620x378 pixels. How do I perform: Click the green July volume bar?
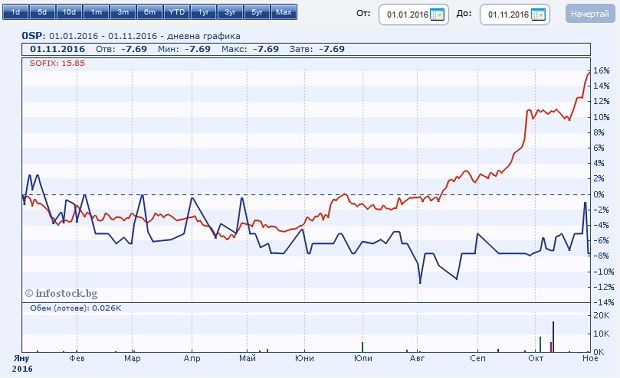tap(362, 347)
